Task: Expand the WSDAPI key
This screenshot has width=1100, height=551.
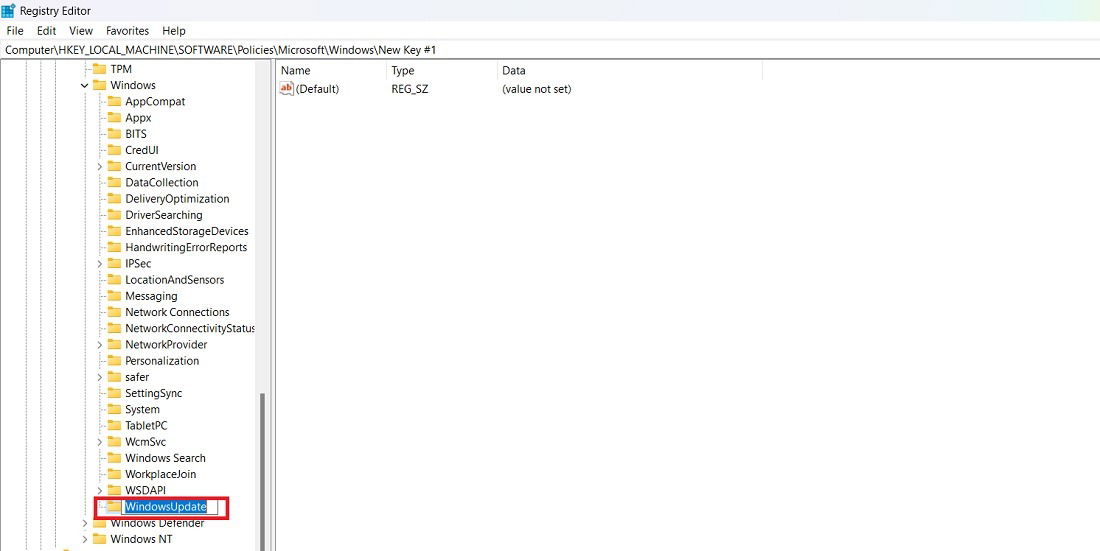Action: click(x=99, y=490)
